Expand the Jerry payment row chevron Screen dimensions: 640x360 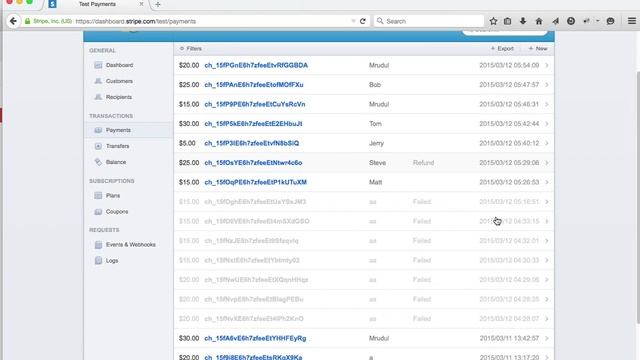[x=547, y=143]
